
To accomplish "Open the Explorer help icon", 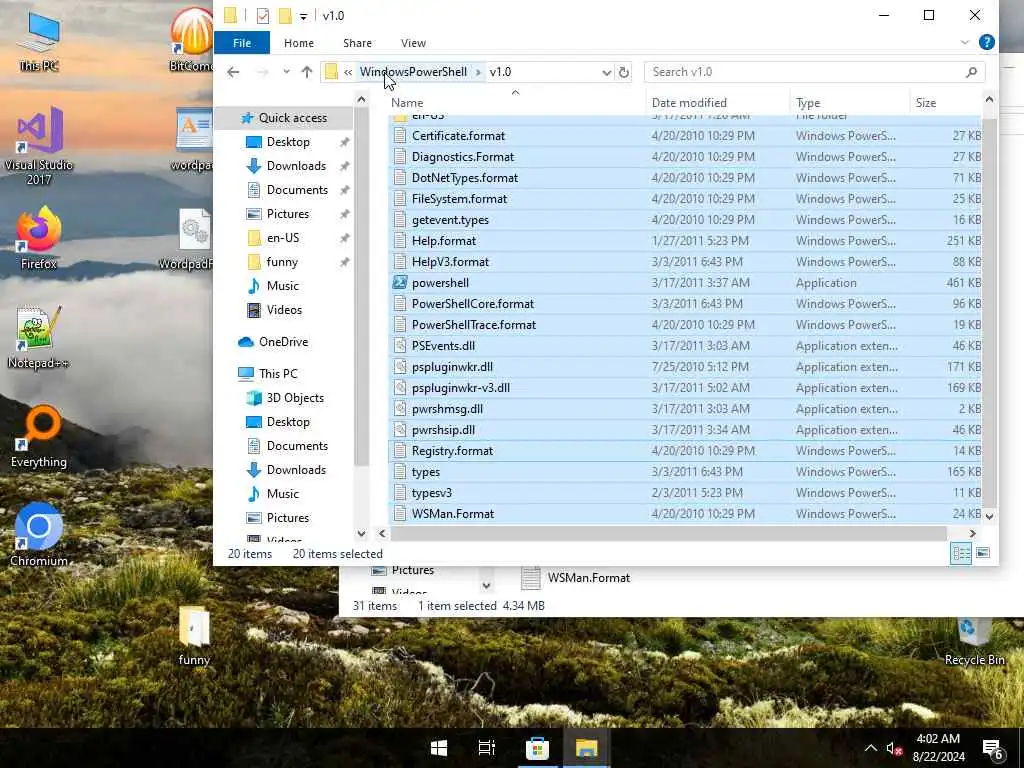I will point(987,42).
